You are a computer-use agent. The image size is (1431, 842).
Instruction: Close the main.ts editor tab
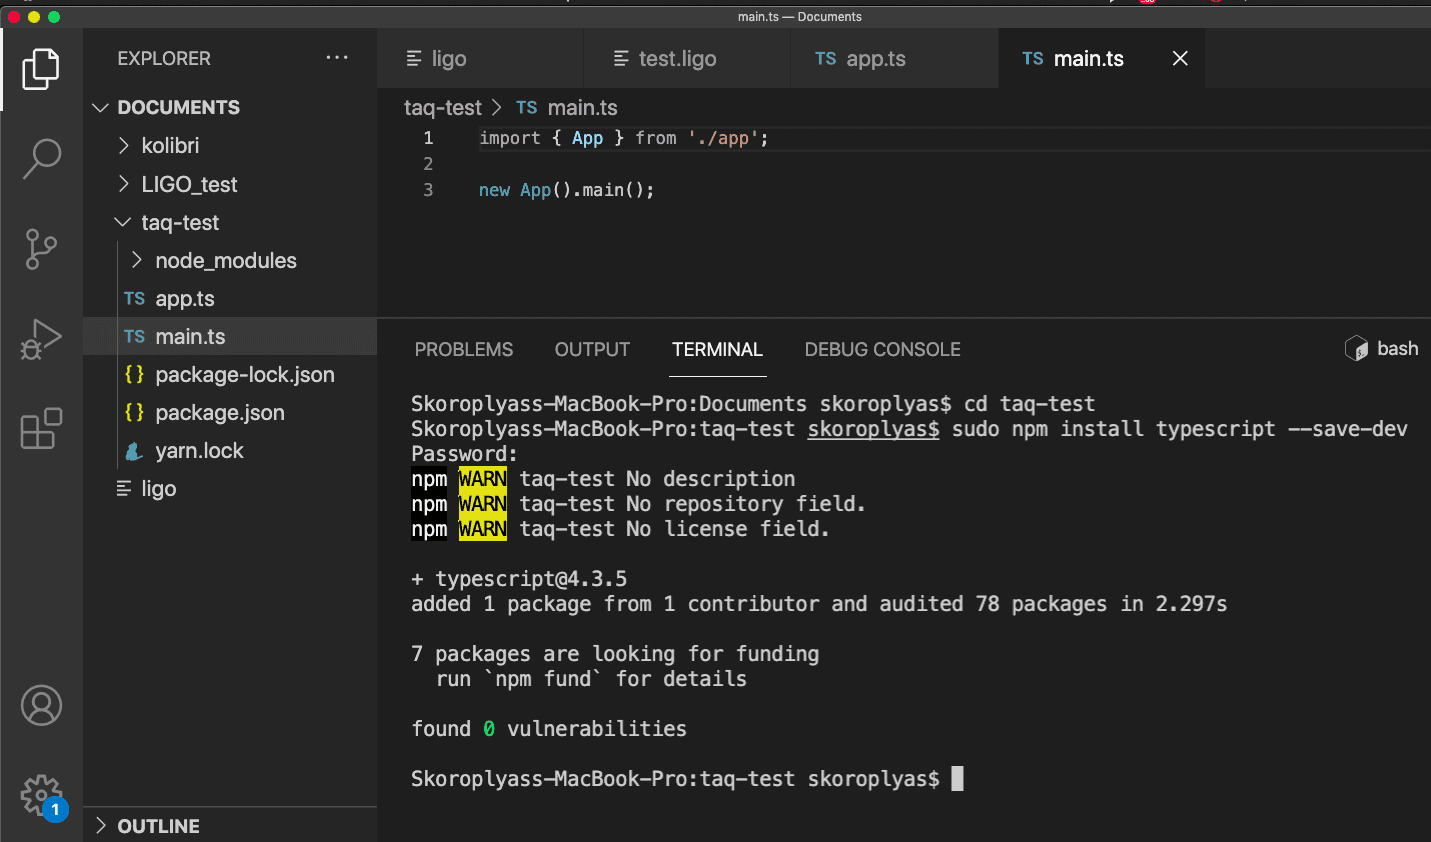1180,59
